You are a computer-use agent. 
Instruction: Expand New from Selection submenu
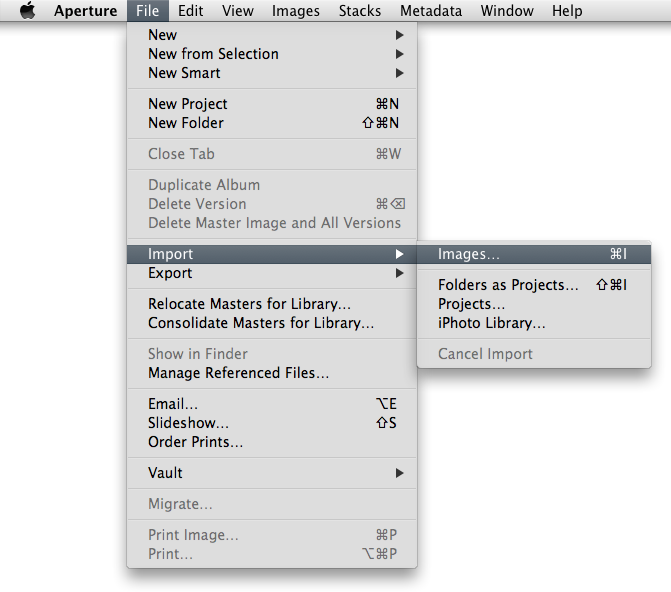coord(213,54)
